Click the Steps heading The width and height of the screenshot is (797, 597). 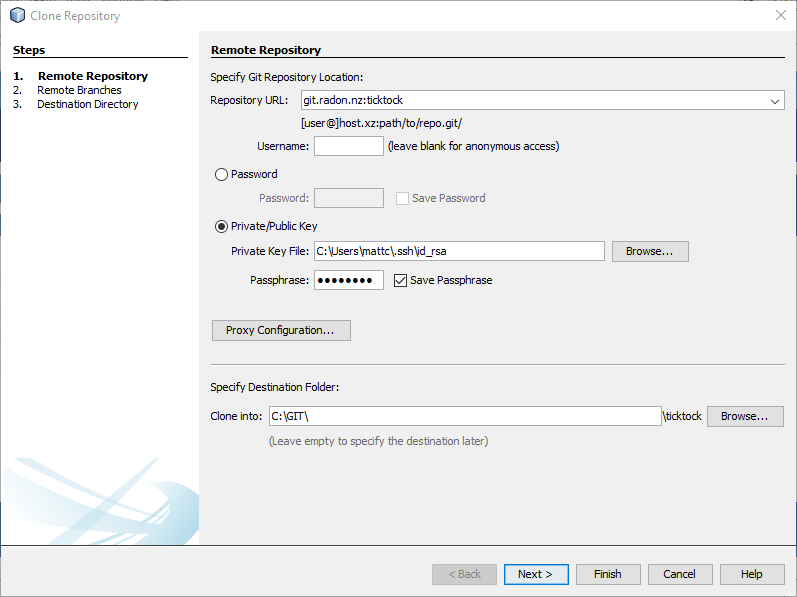pos(29,50)
